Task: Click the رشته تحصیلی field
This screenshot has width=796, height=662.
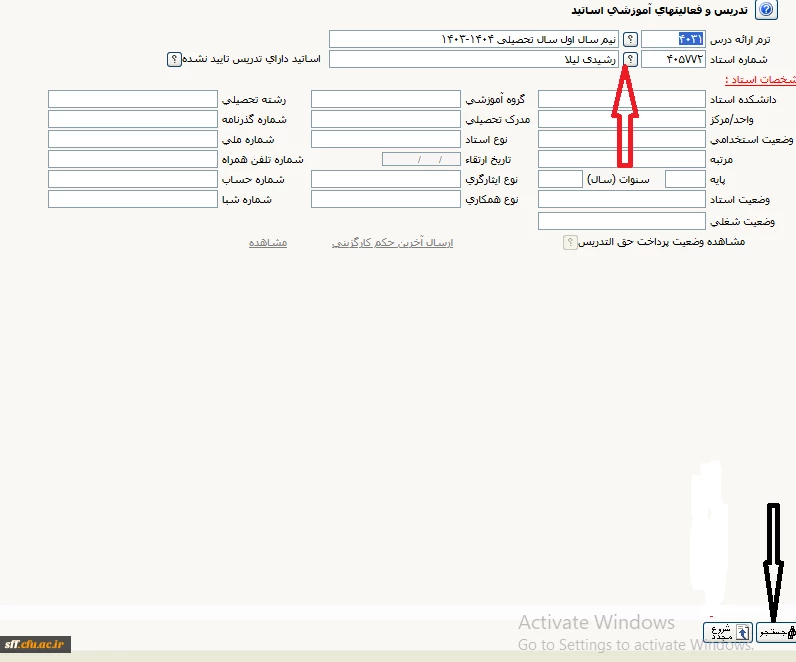Action: point(132,99)
